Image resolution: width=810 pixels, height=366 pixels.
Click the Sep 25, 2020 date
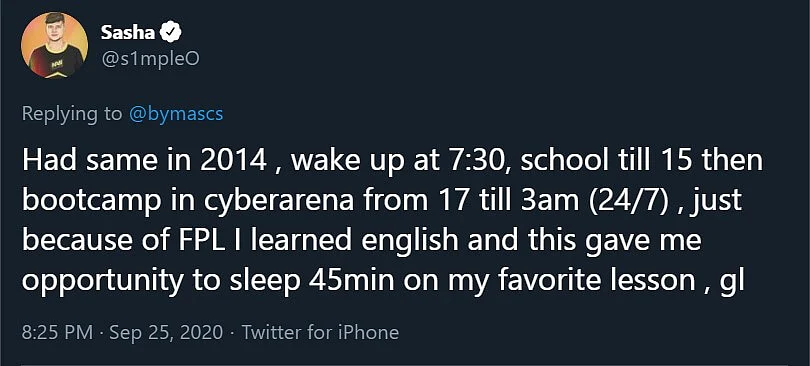166,332
